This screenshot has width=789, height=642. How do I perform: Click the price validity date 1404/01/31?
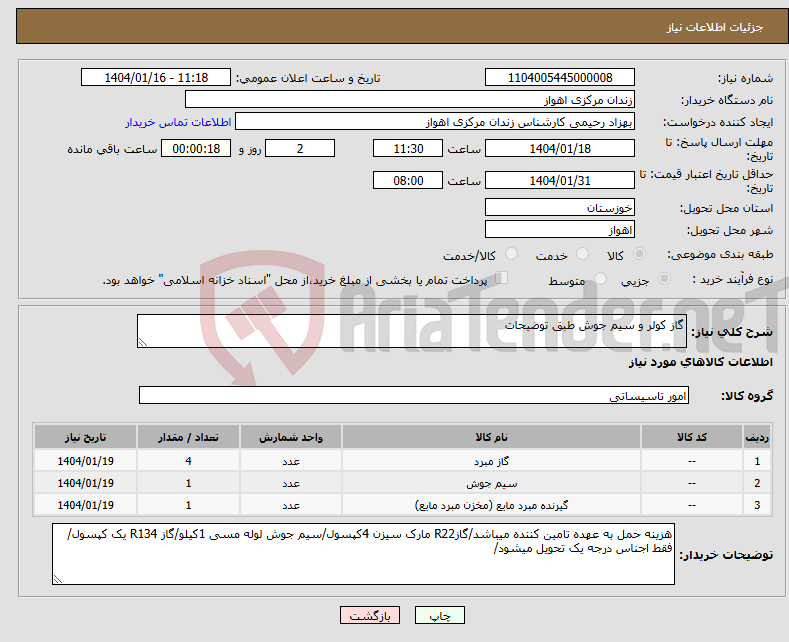click(x=560, y=180)
